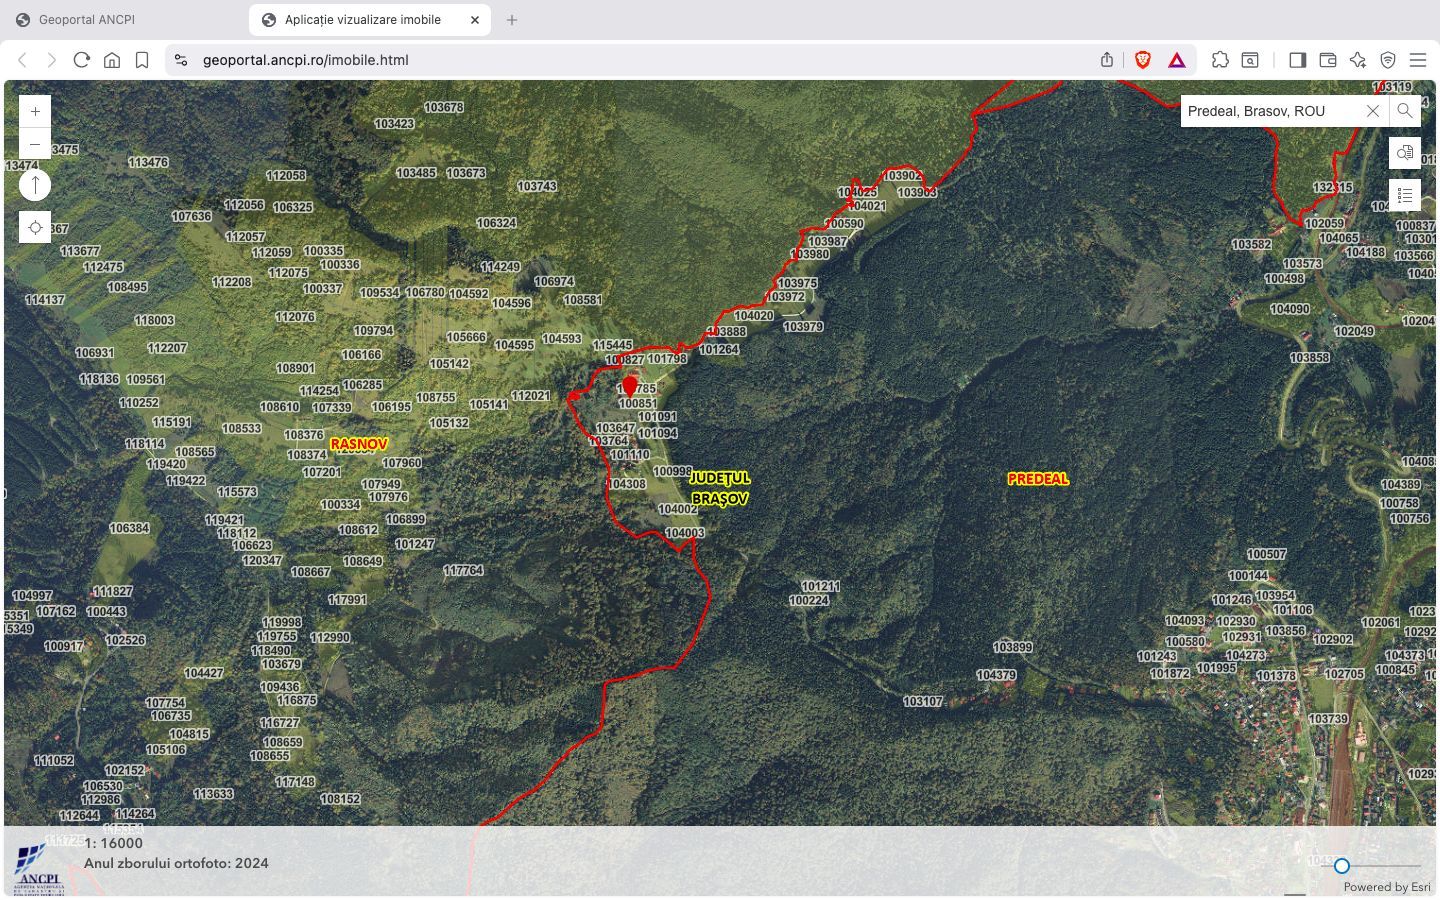Clear the Predeal search with the X
The width and height of the screenshot is (1440, 900).
[1372, 111]
